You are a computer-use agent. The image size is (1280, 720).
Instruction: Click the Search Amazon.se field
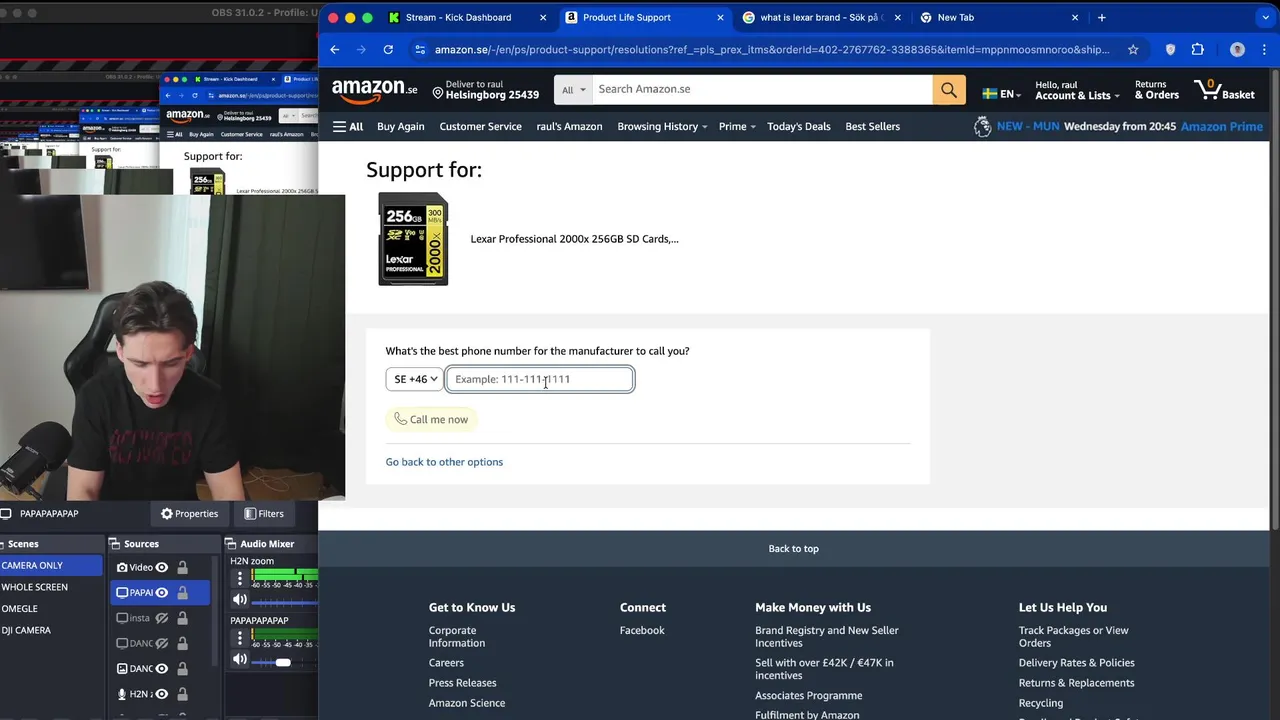(x=762, y=89)
